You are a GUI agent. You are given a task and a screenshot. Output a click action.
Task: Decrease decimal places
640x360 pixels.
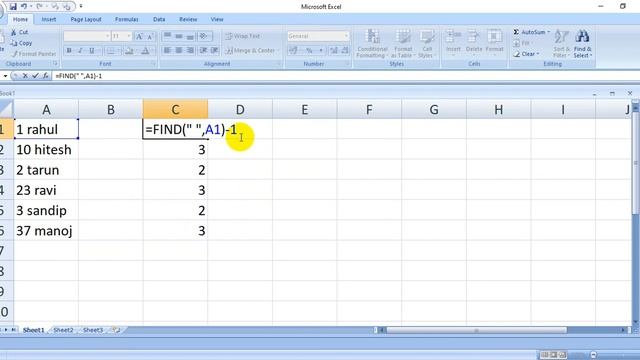[345, 51]
